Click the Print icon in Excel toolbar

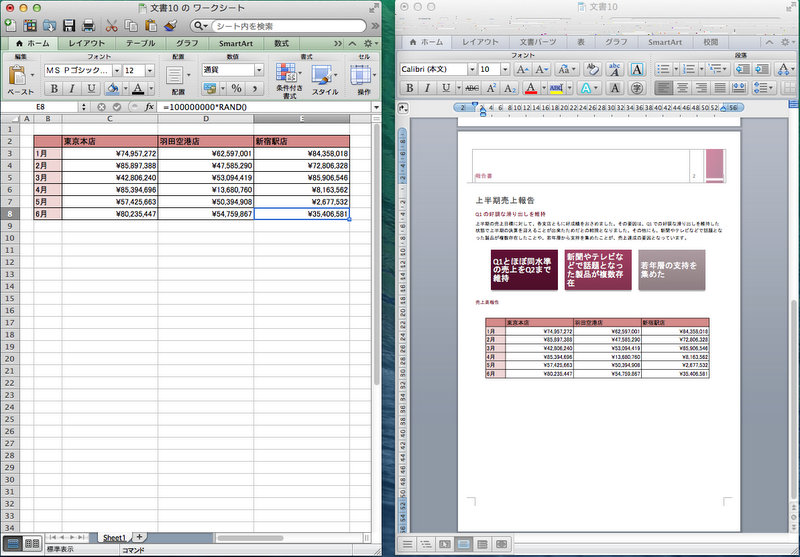click(x=88, y=25)
